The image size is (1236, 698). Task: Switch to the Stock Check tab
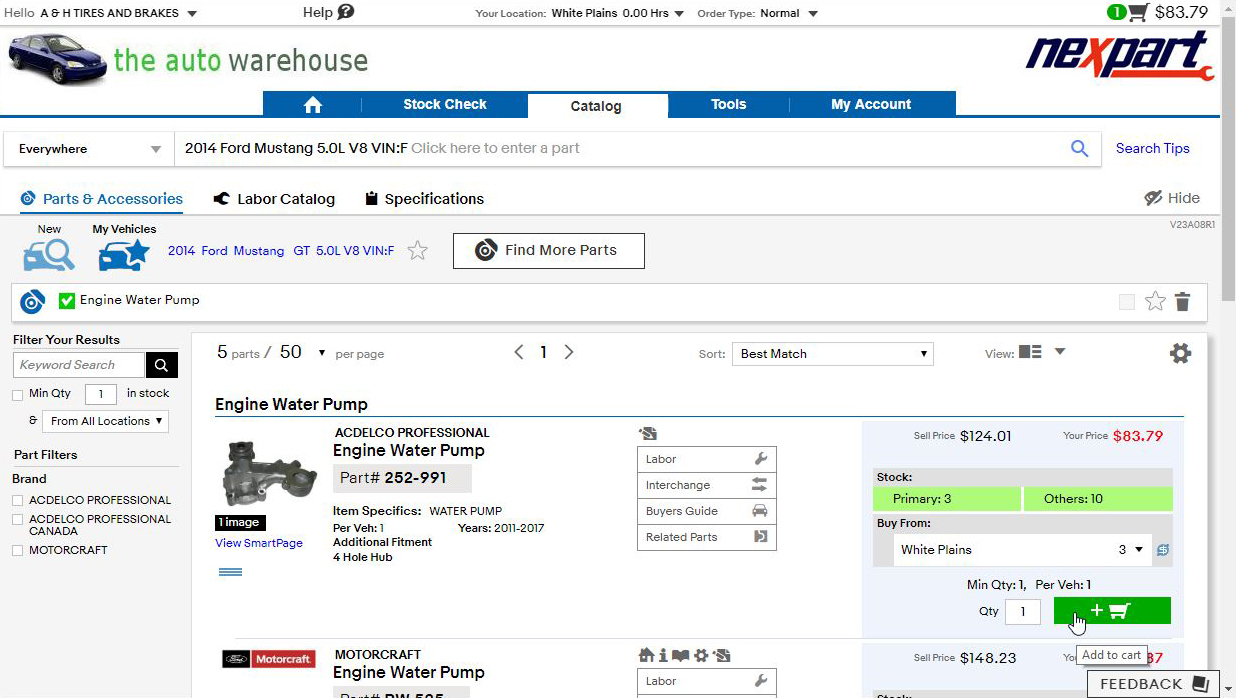coord(444,104)
